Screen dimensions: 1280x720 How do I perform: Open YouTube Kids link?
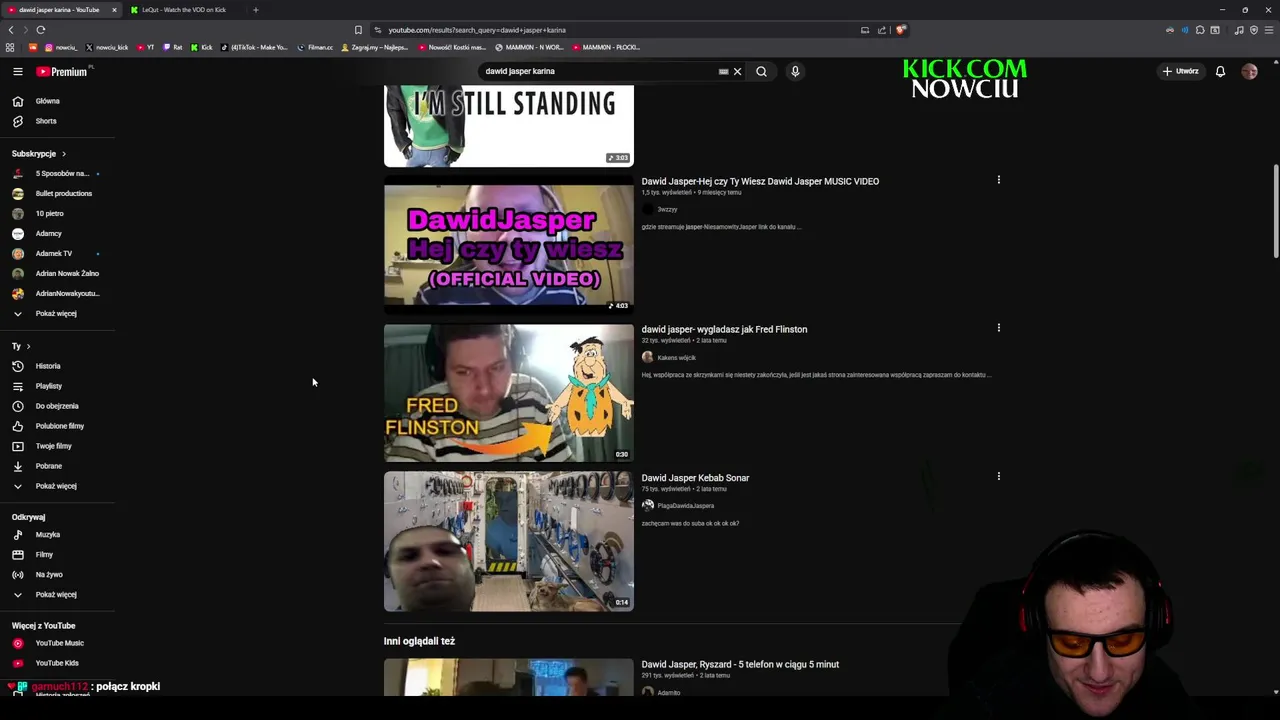(57, 663)
